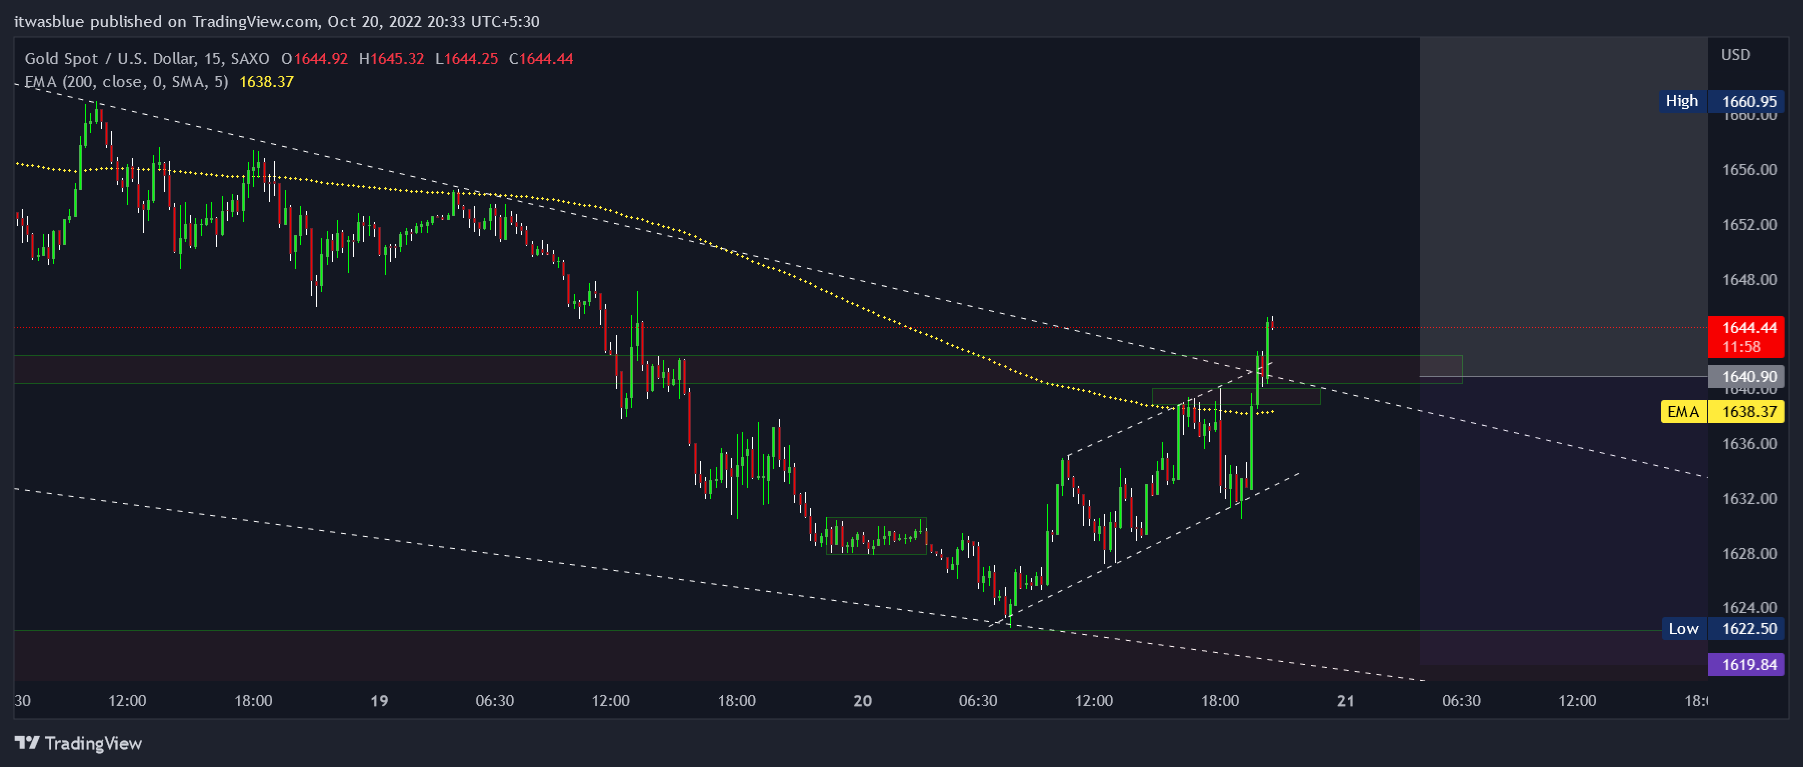
Task: Click the published-by itwasblue header text
Action: (277, 22)
